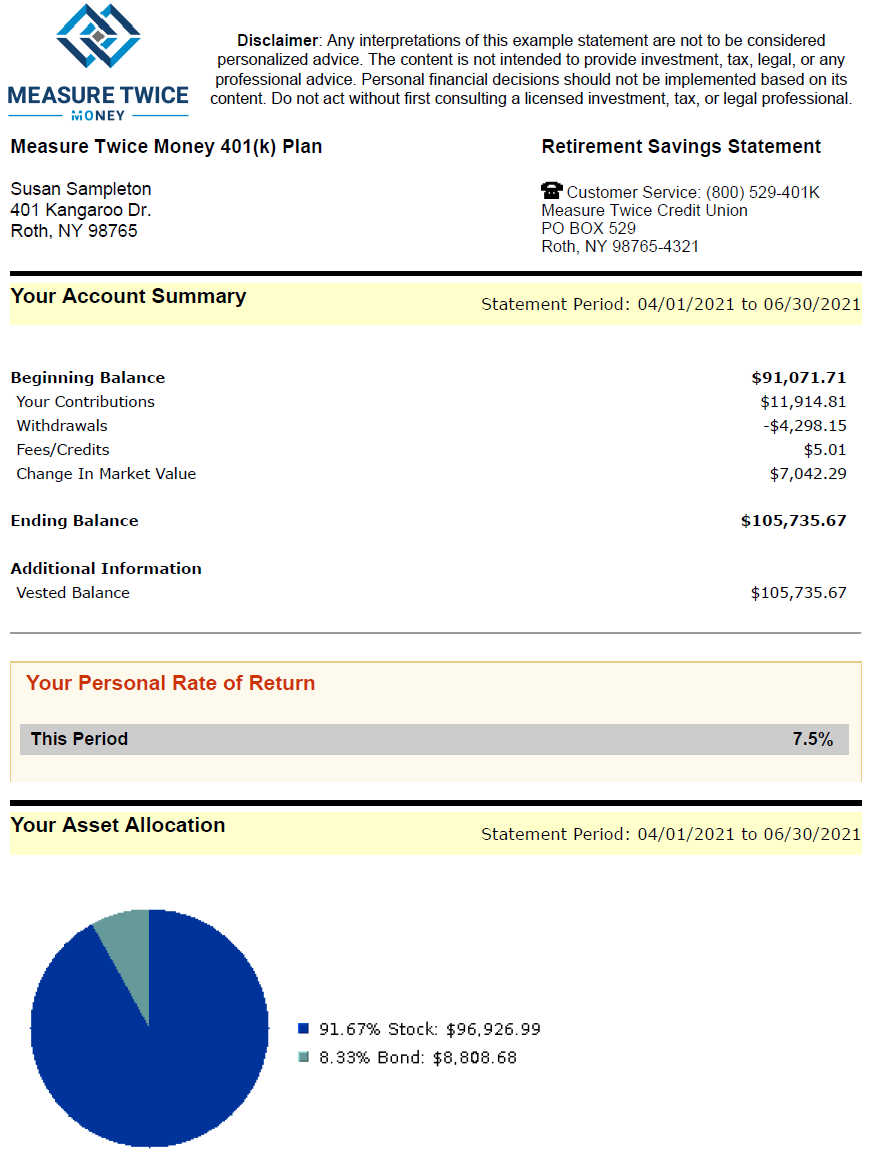Image resolution: width=869 pixels, height=1154 pixels.
Task: Click the Vested Balance label
Action: [x=73, y=593]
